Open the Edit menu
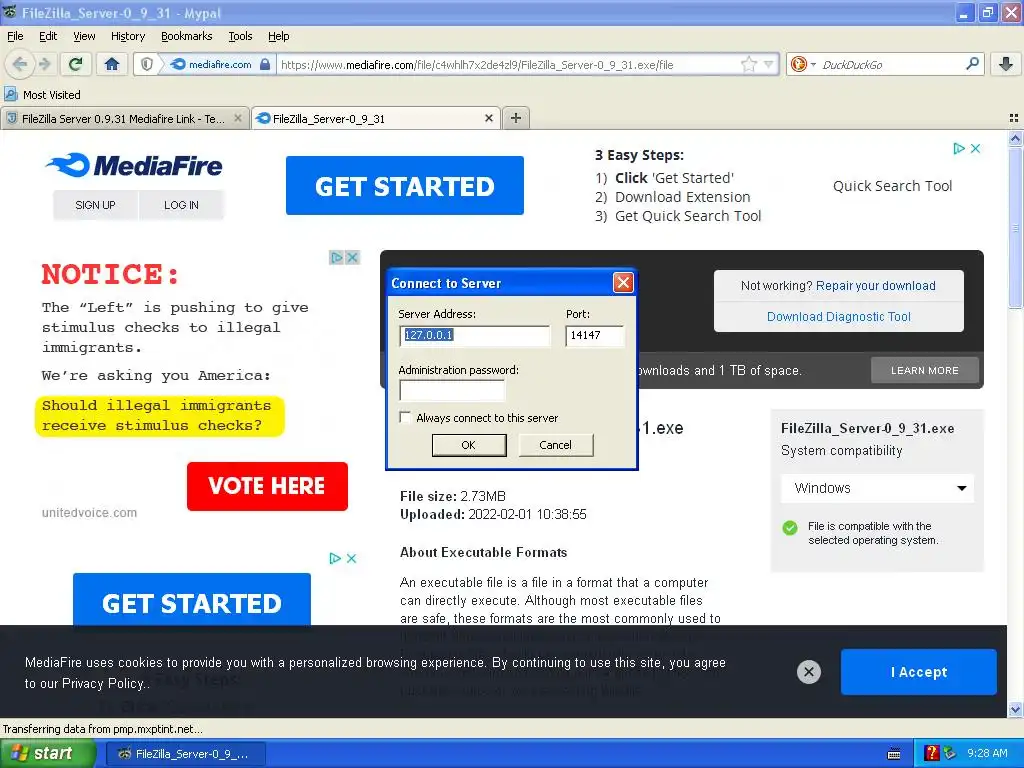The width and height of the screenshot is (1024, 768). click(x=48, y=36)
